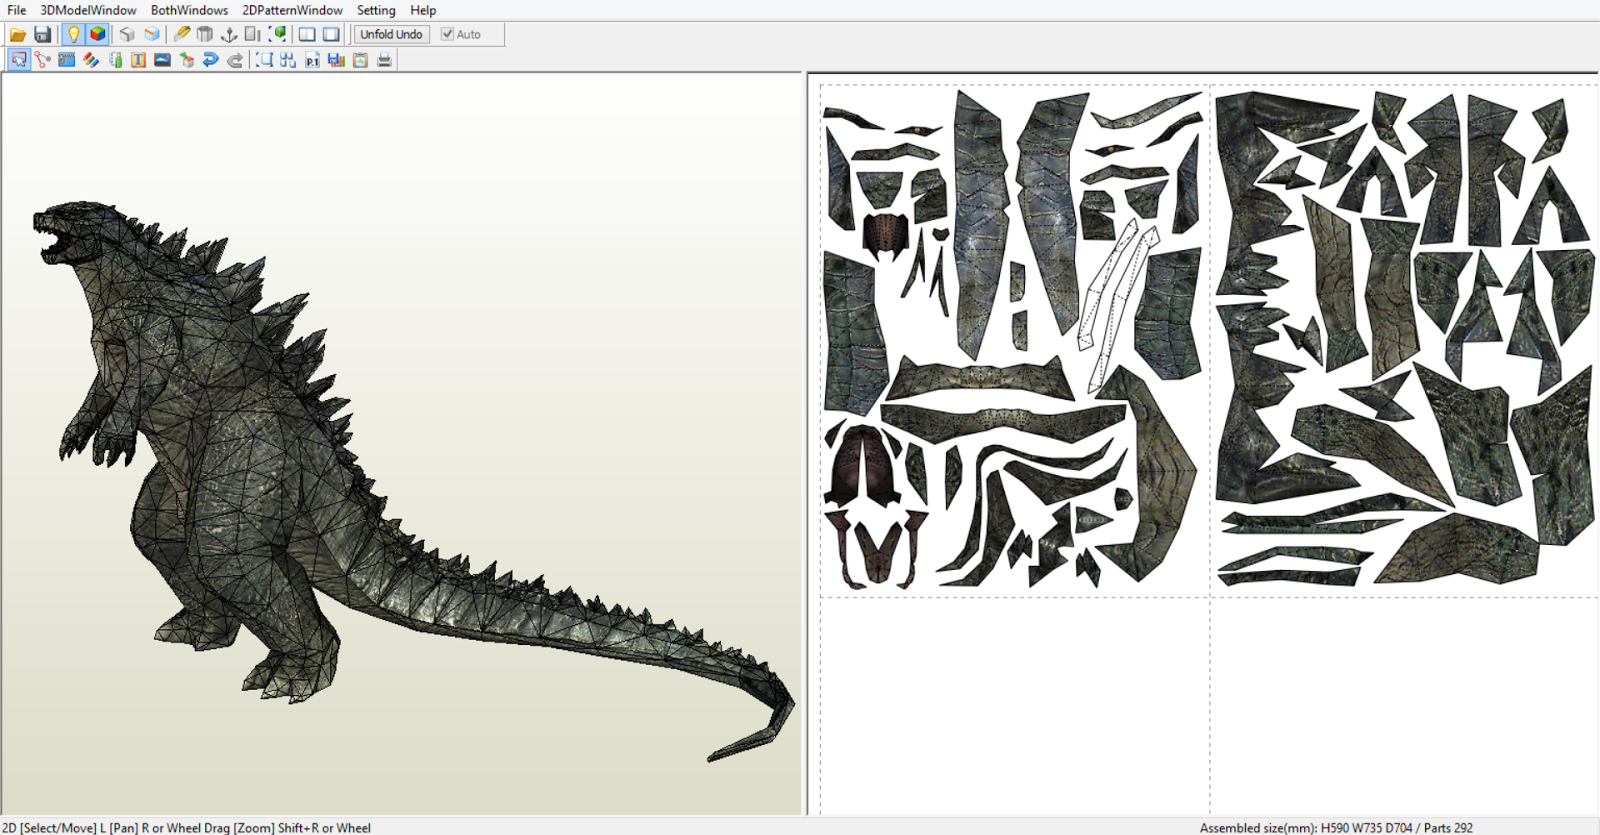Click the blue landscape image tool icon
Image resolution: width=1600 pixels, height=835 pixels.
tap(162, 60)
